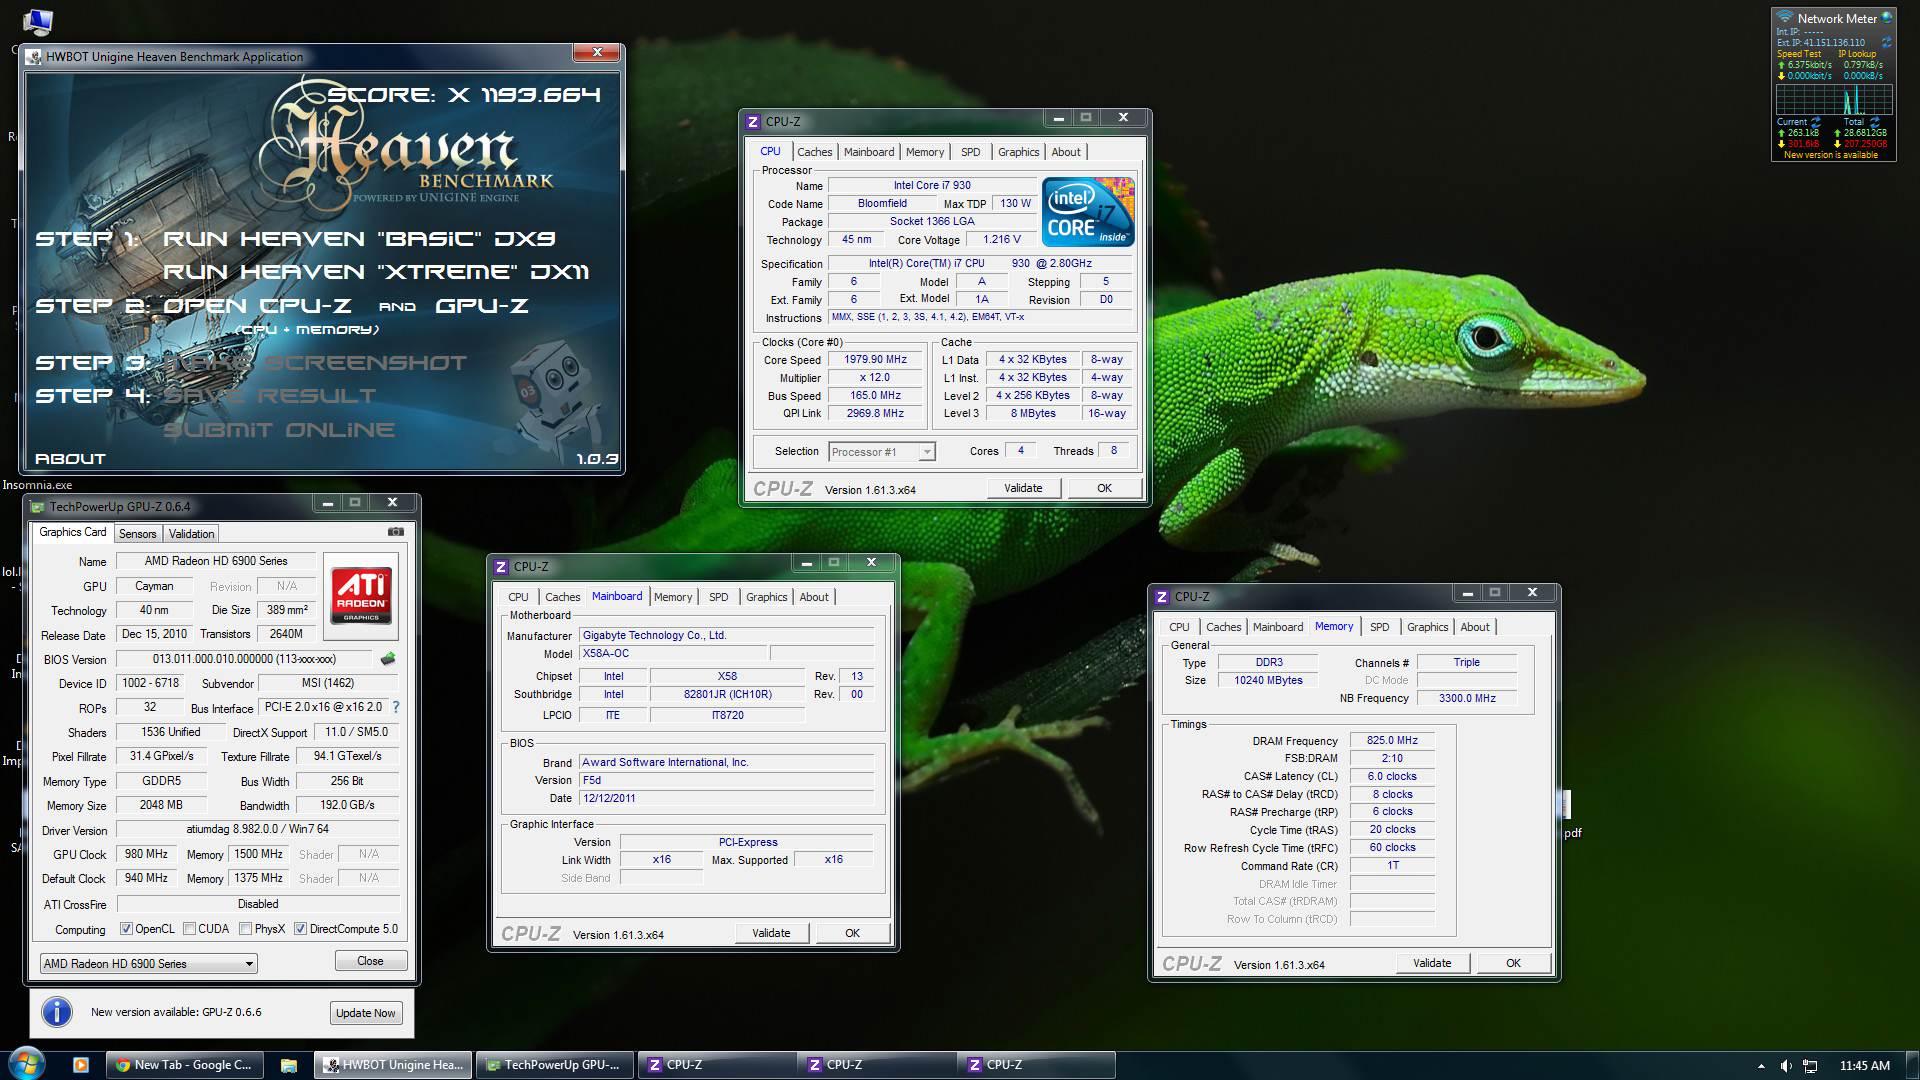Open About tab in CPU-Z processor window
This screenshot has height=1080, width=1920.
(x=1066, y=152)
